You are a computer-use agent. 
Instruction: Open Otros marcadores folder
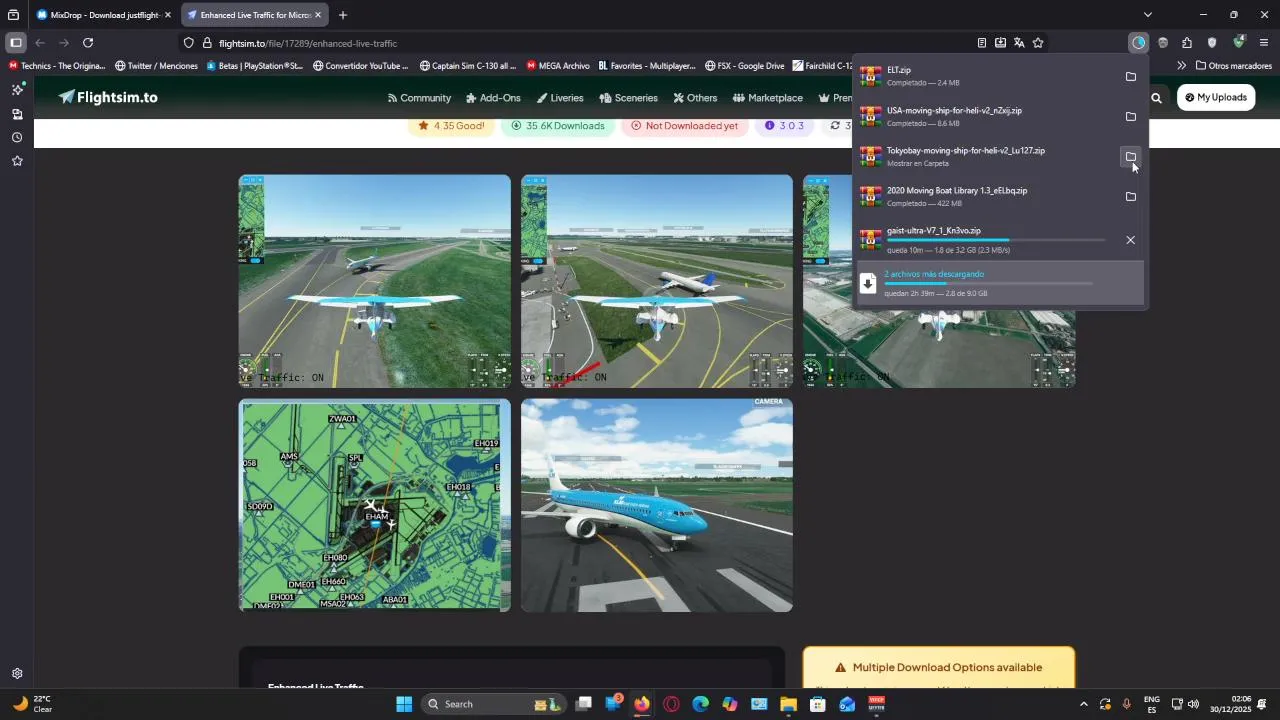coord(1234,66)
